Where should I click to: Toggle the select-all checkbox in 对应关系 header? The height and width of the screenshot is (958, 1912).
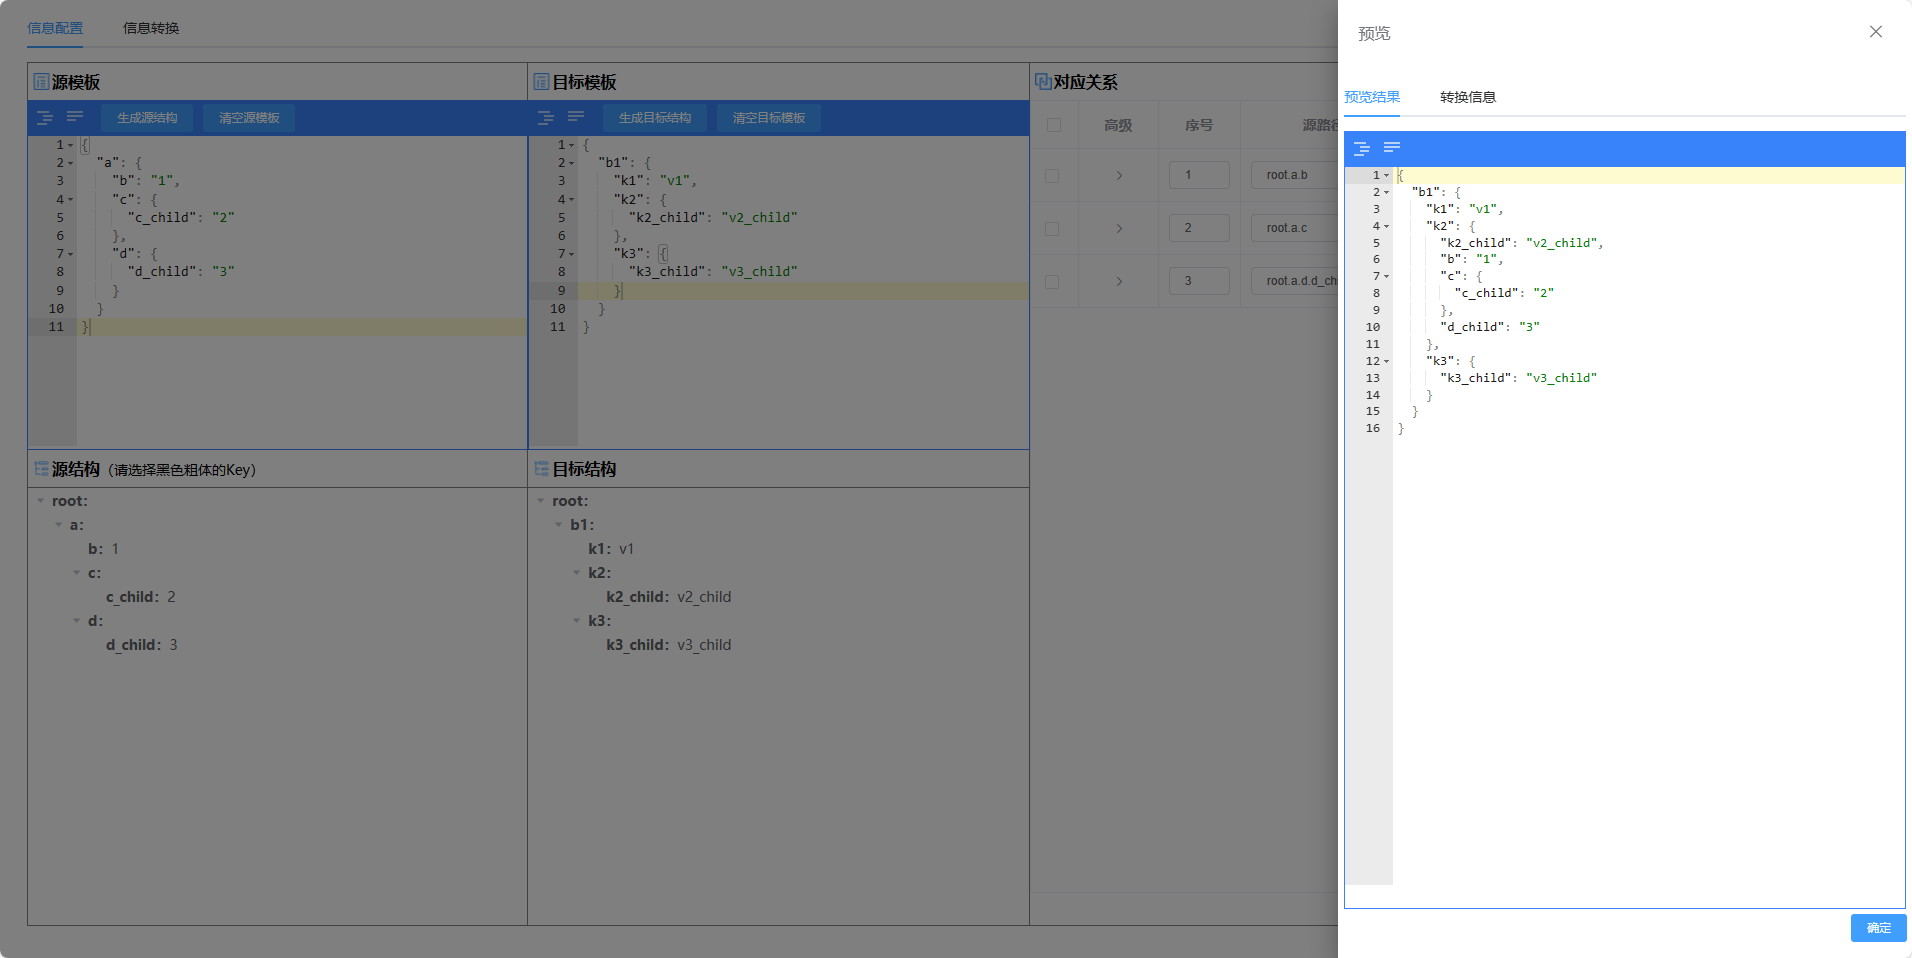click(1053, 125)
